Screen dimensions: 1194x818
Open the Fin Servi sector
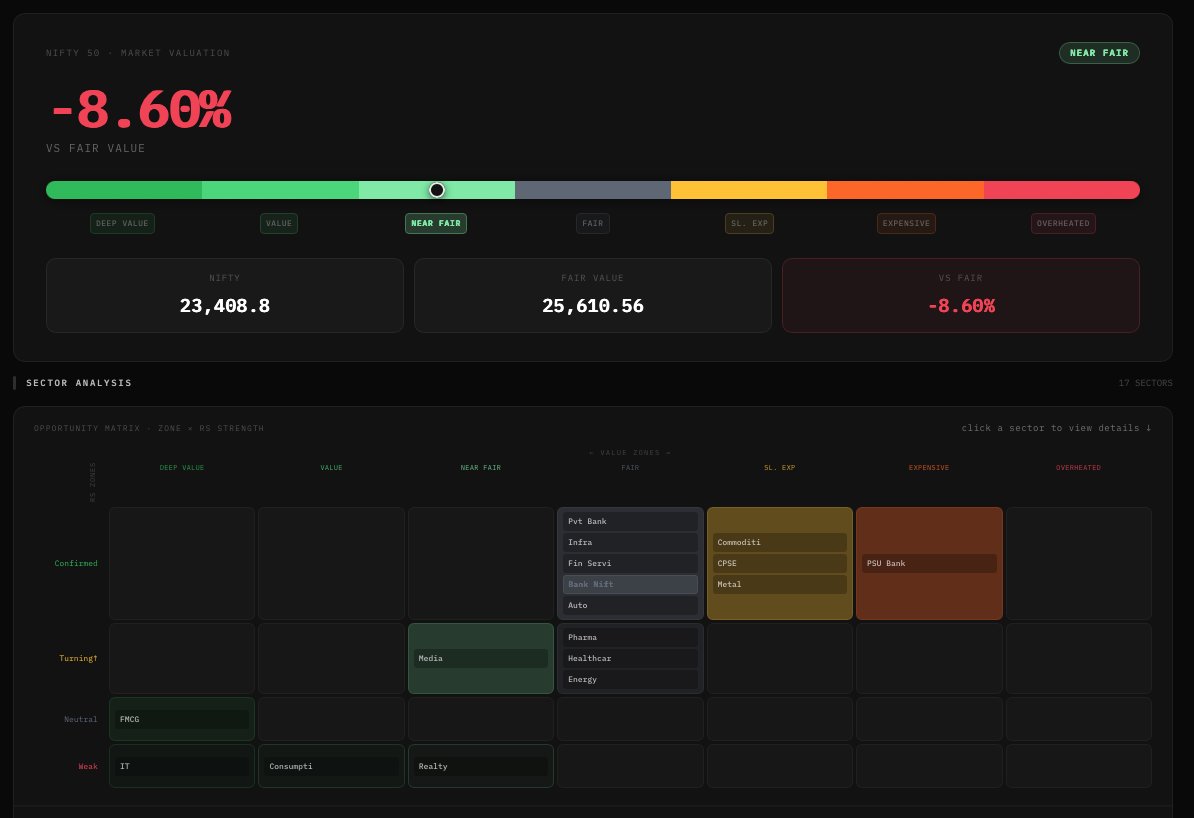[x=630, y=564]
